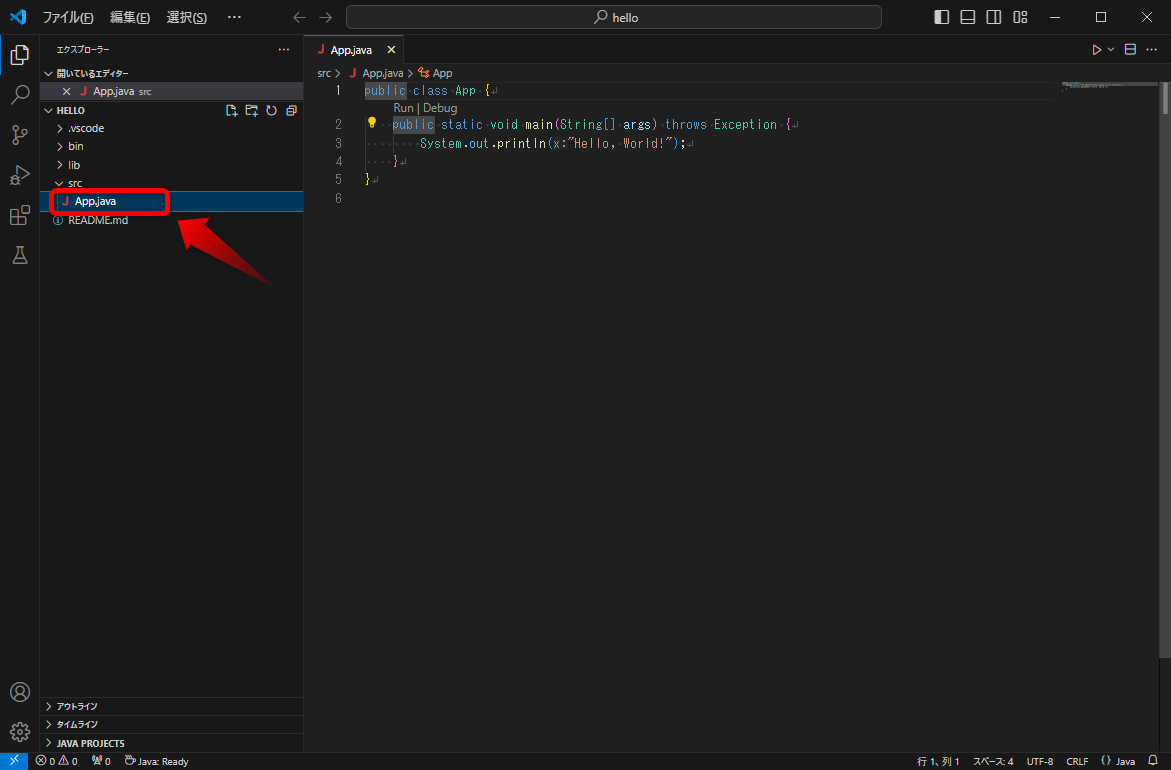Image resolution: width=1171 pixels, height=770 pixels.
Task: Select the Source Control icon
Action: (x=19, y=135)
